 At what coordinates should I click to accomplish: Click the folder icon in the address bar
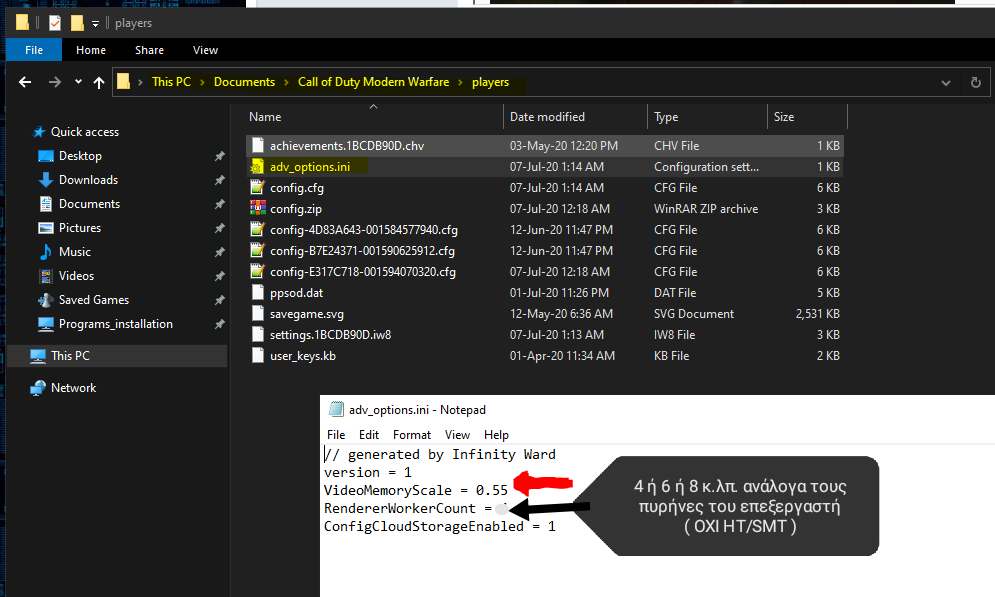(124, 82)
